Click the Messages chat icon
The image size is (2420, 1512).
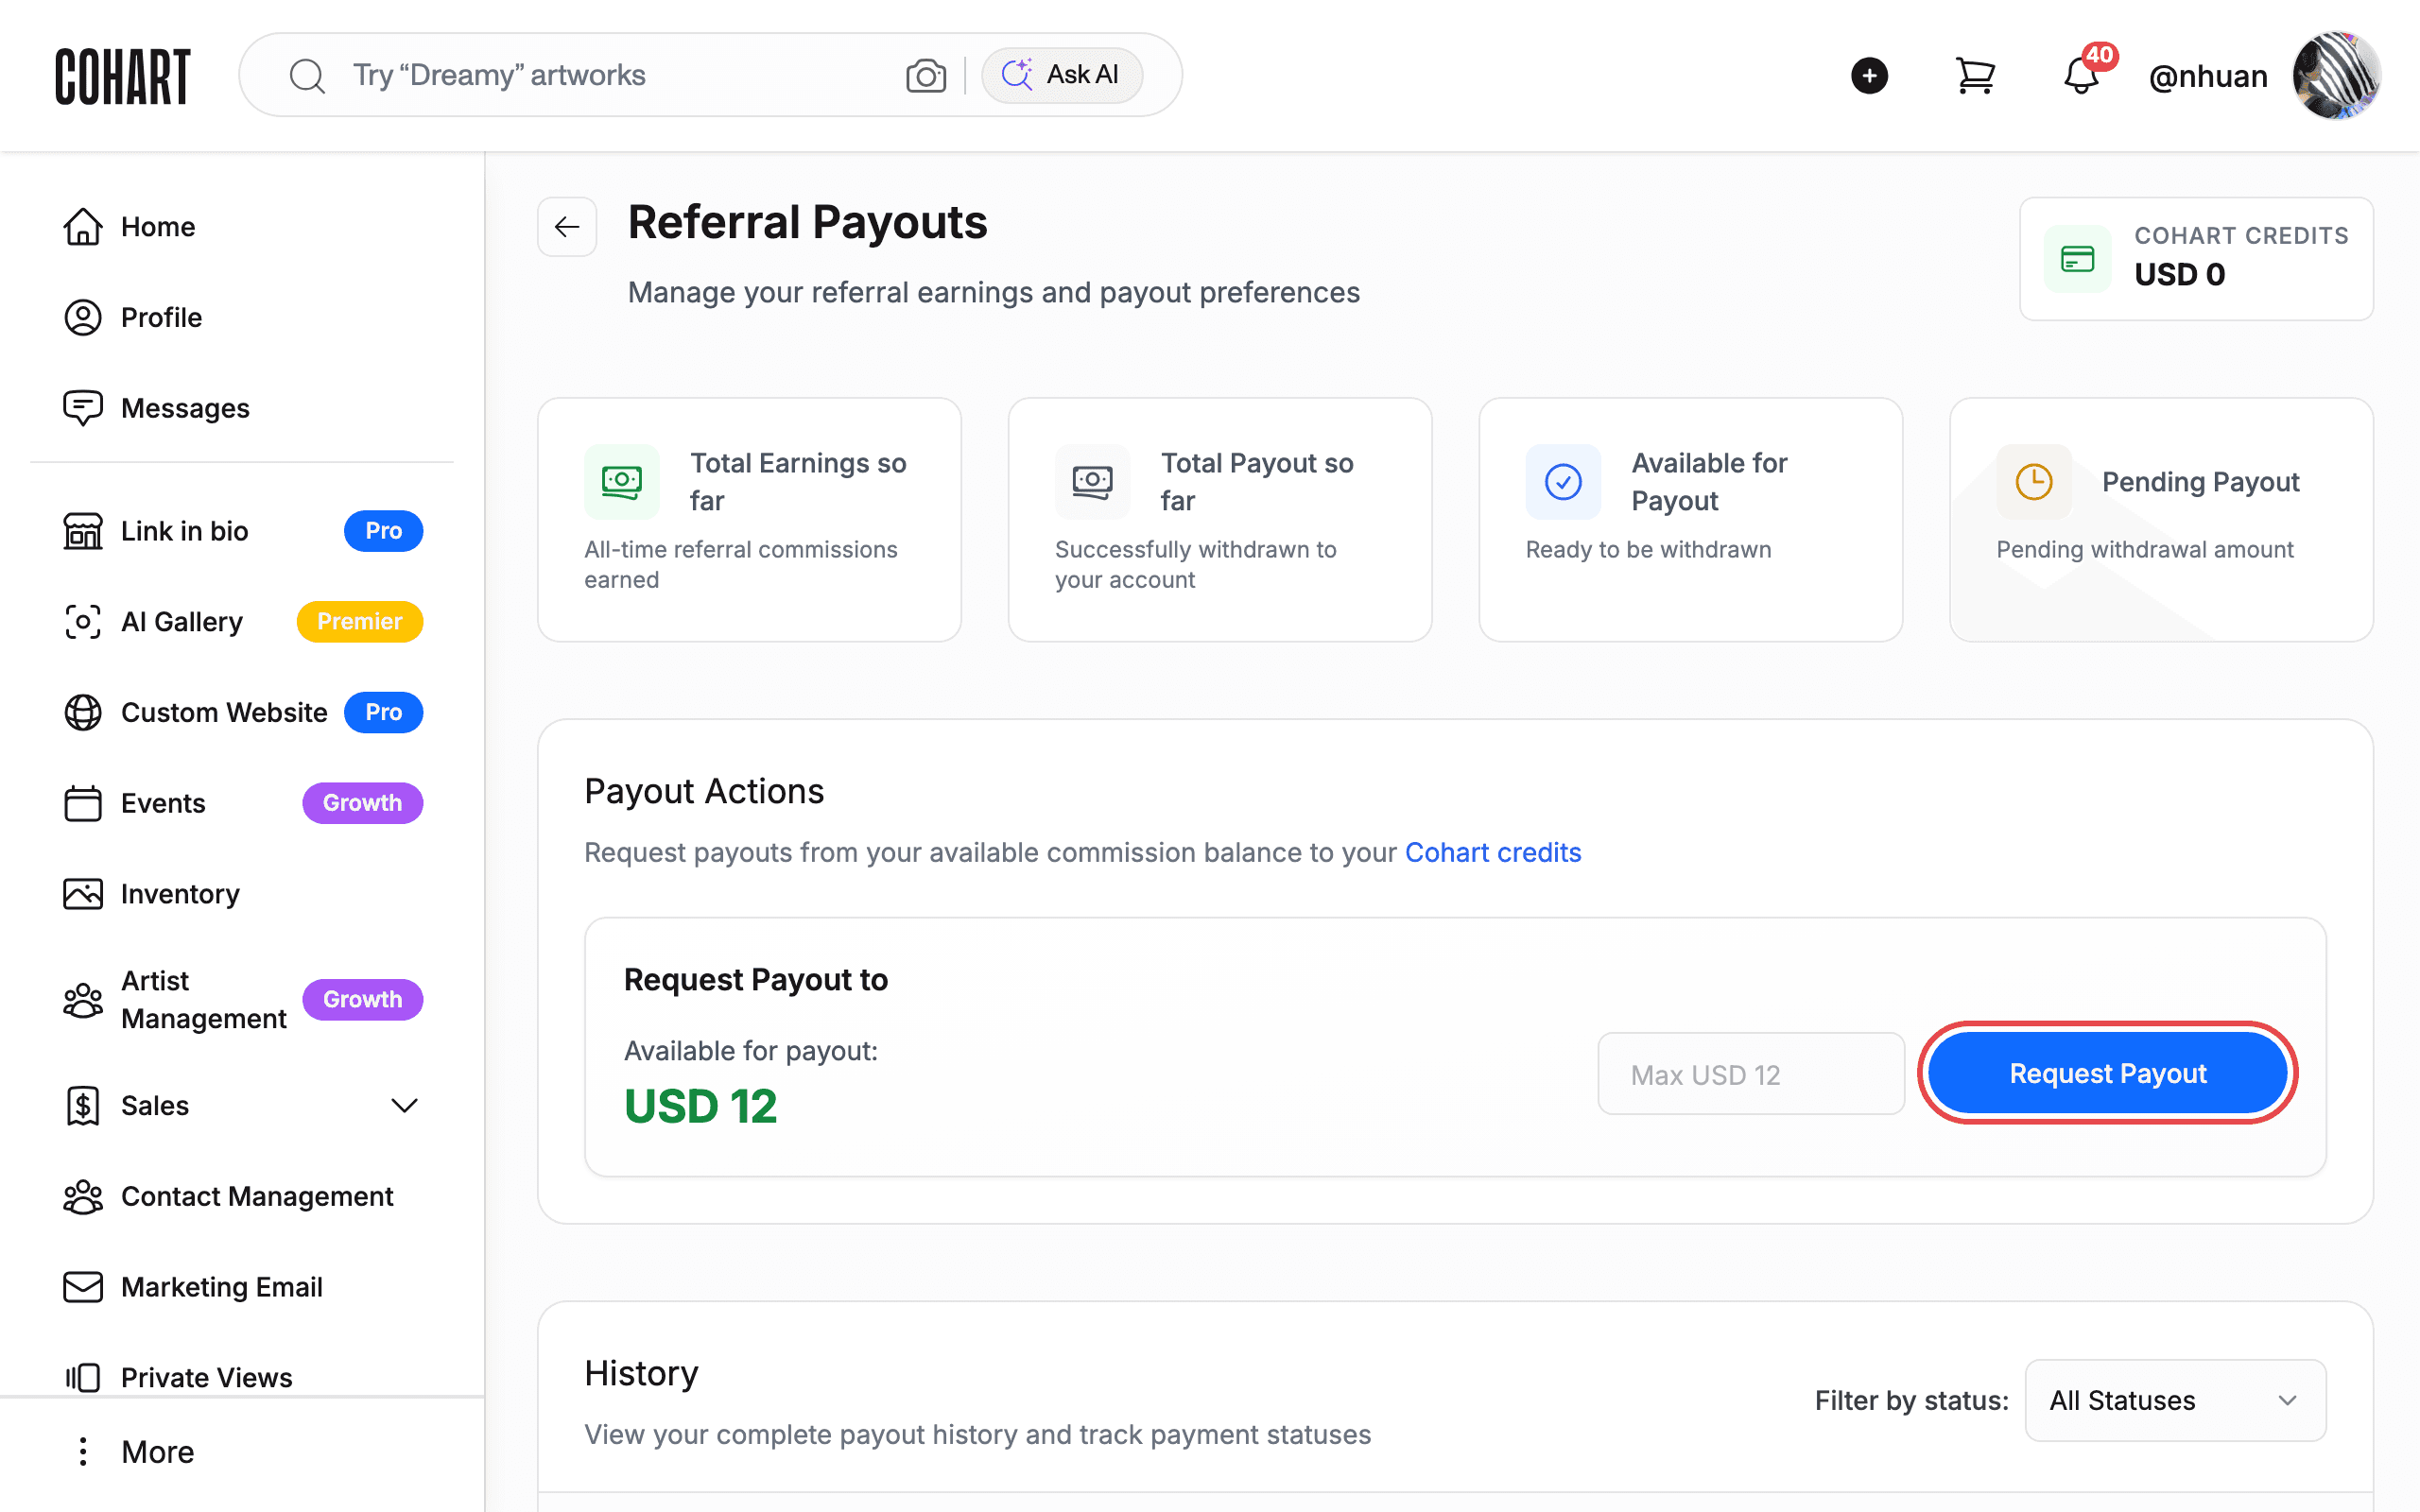[x=83, y=408]
